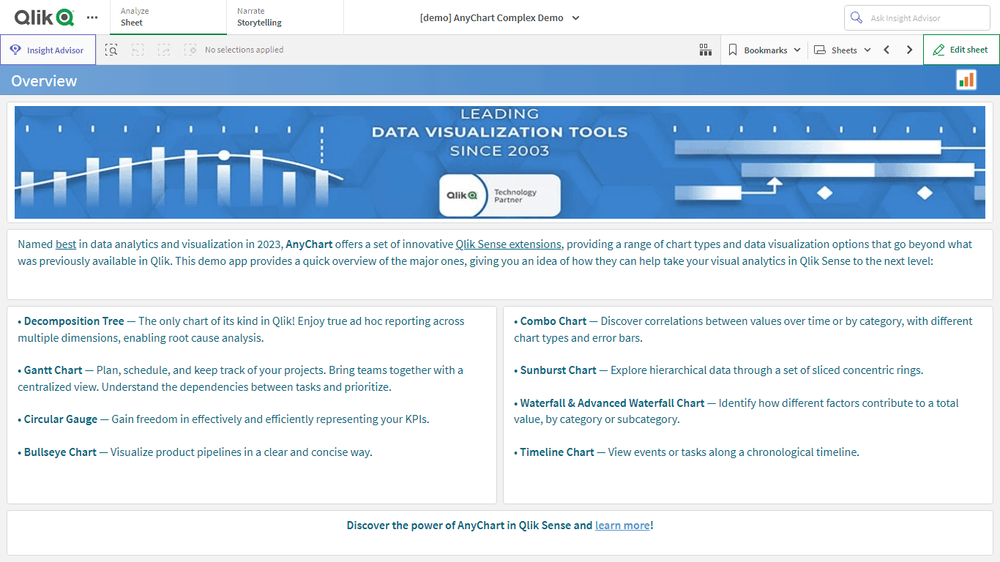This screenshot has height=562, width=1000.
Task: Switch to the Narrate Storytelling tab
Action: click(x=284, y=17)
